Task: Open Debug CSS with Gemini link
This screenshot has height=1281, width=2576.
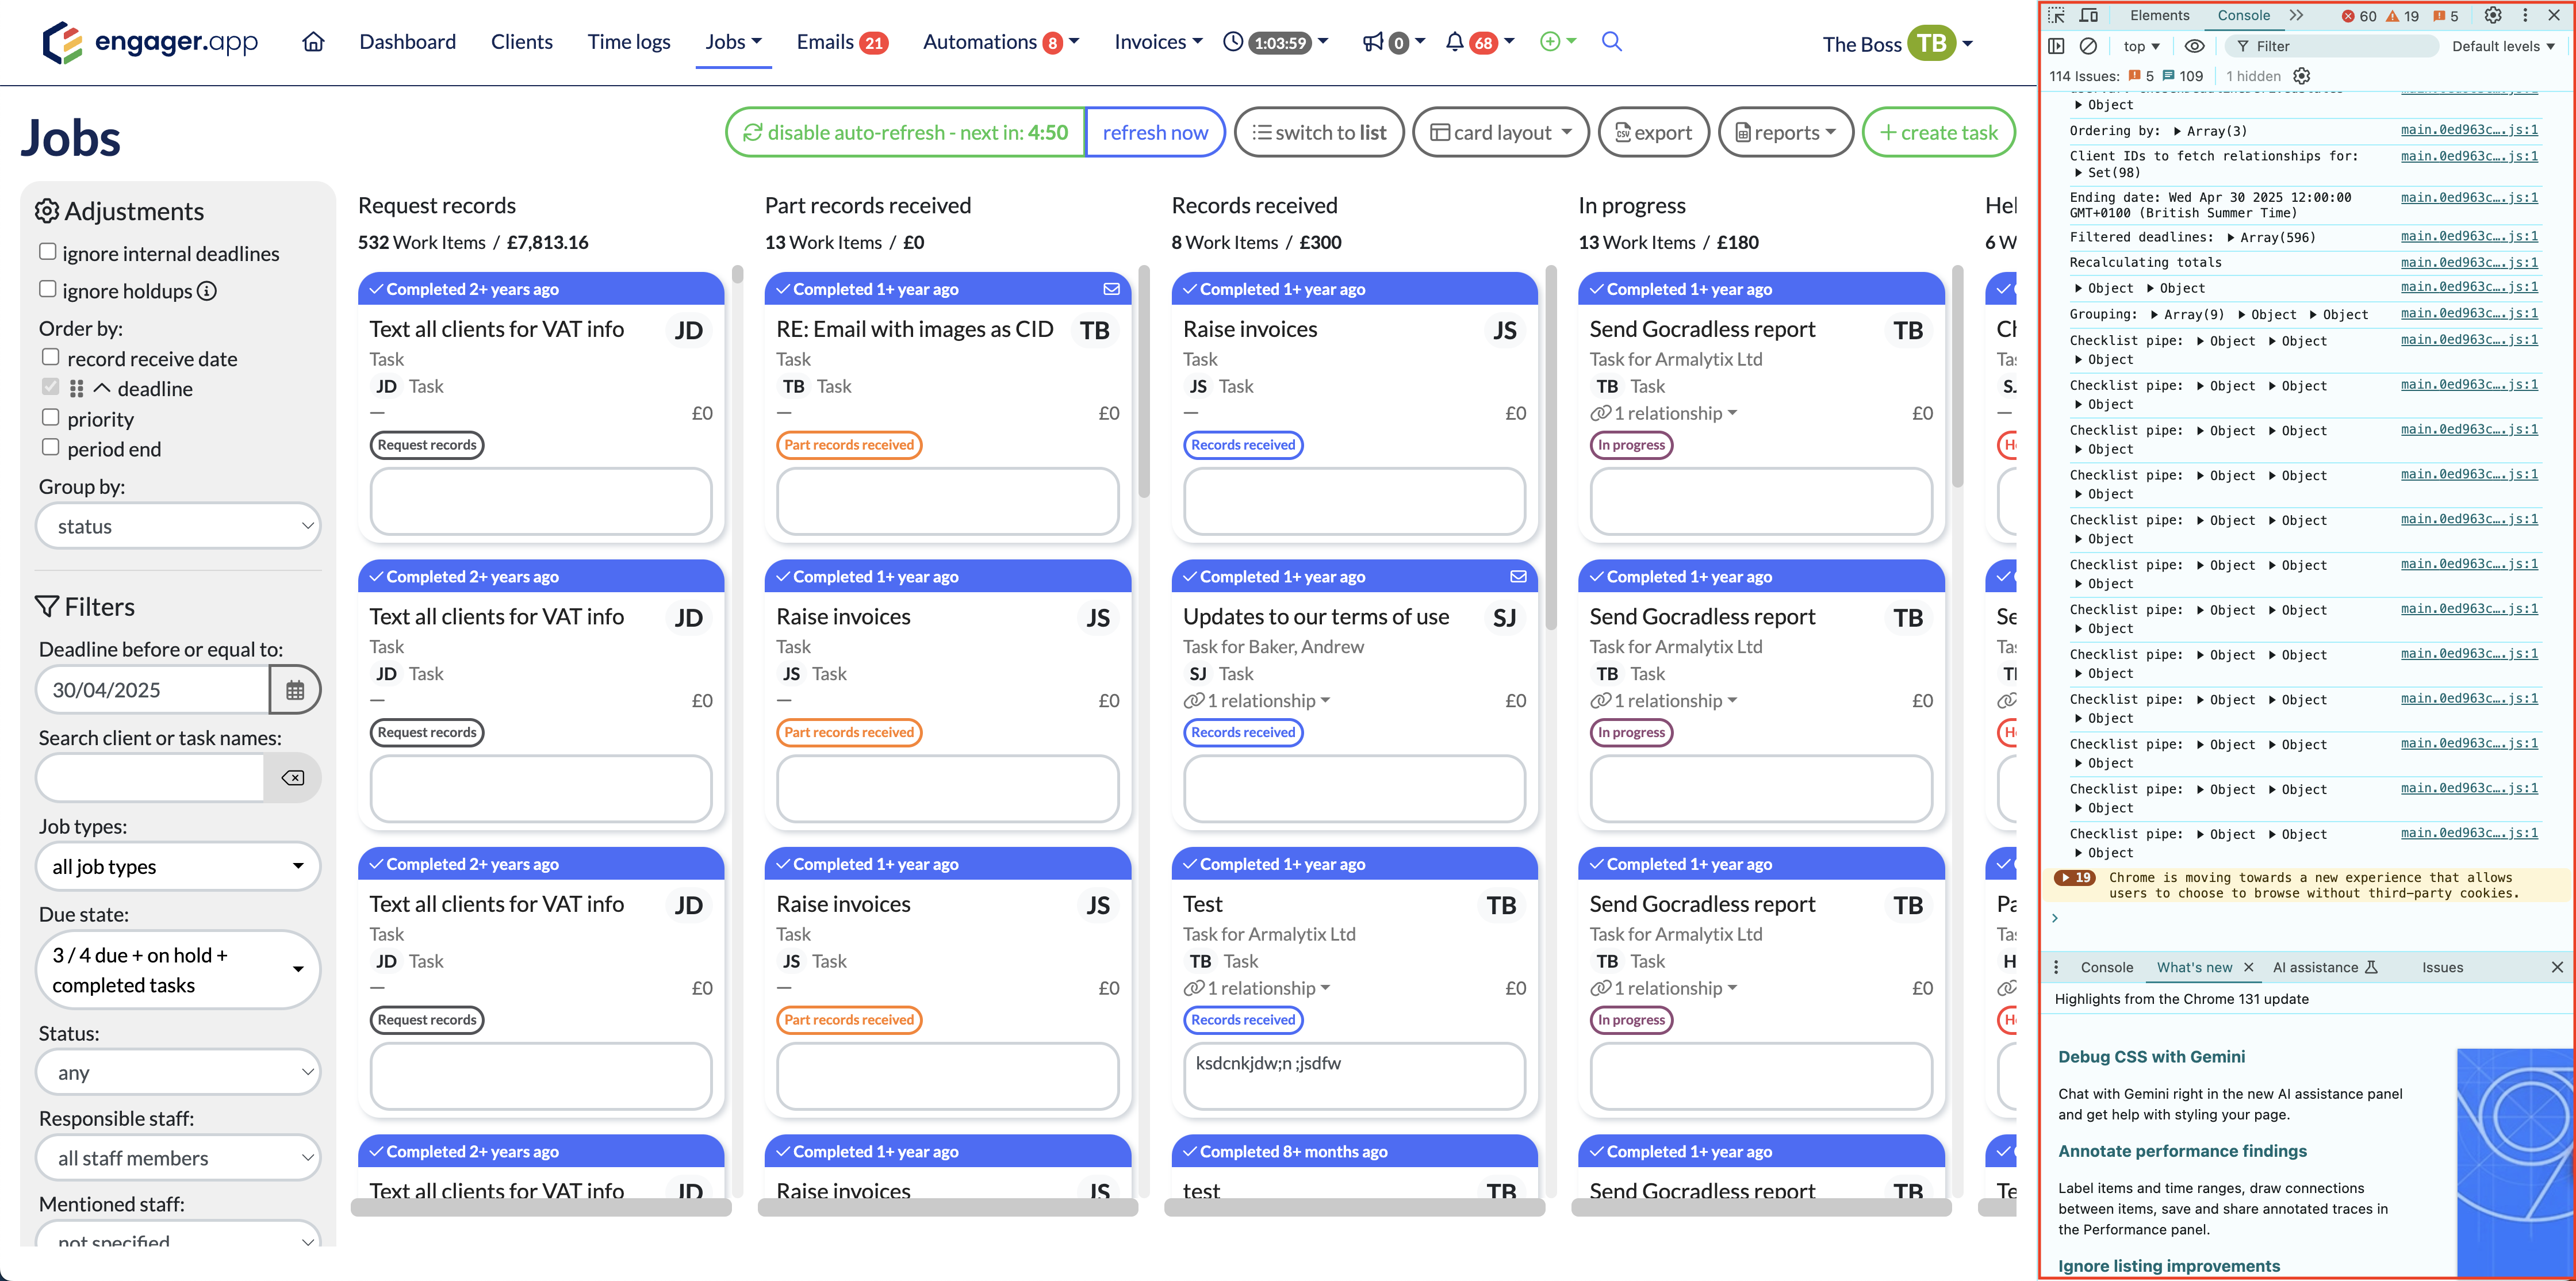Action: click(x=2151, y=1056)
